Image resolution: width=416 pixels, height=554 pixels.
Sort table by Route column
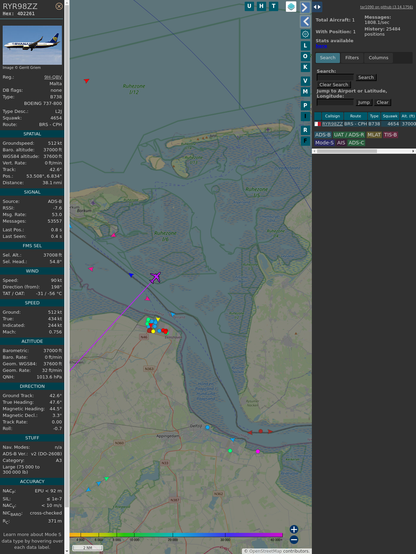356,116
